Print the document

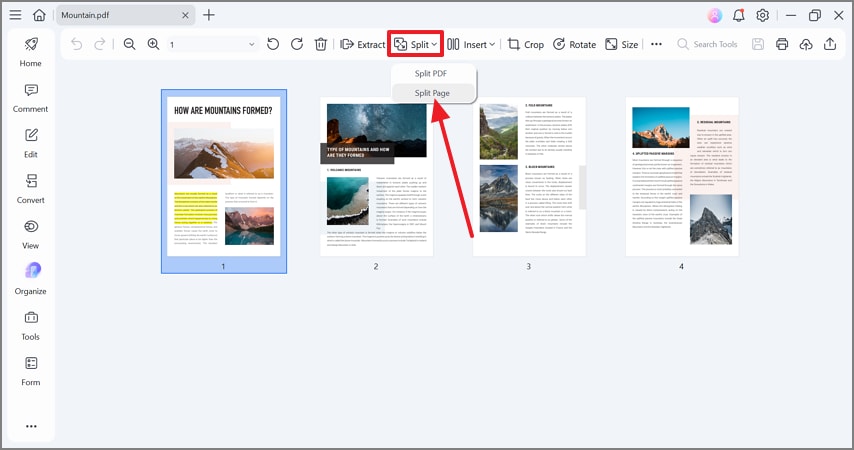[x=782, y=44]
